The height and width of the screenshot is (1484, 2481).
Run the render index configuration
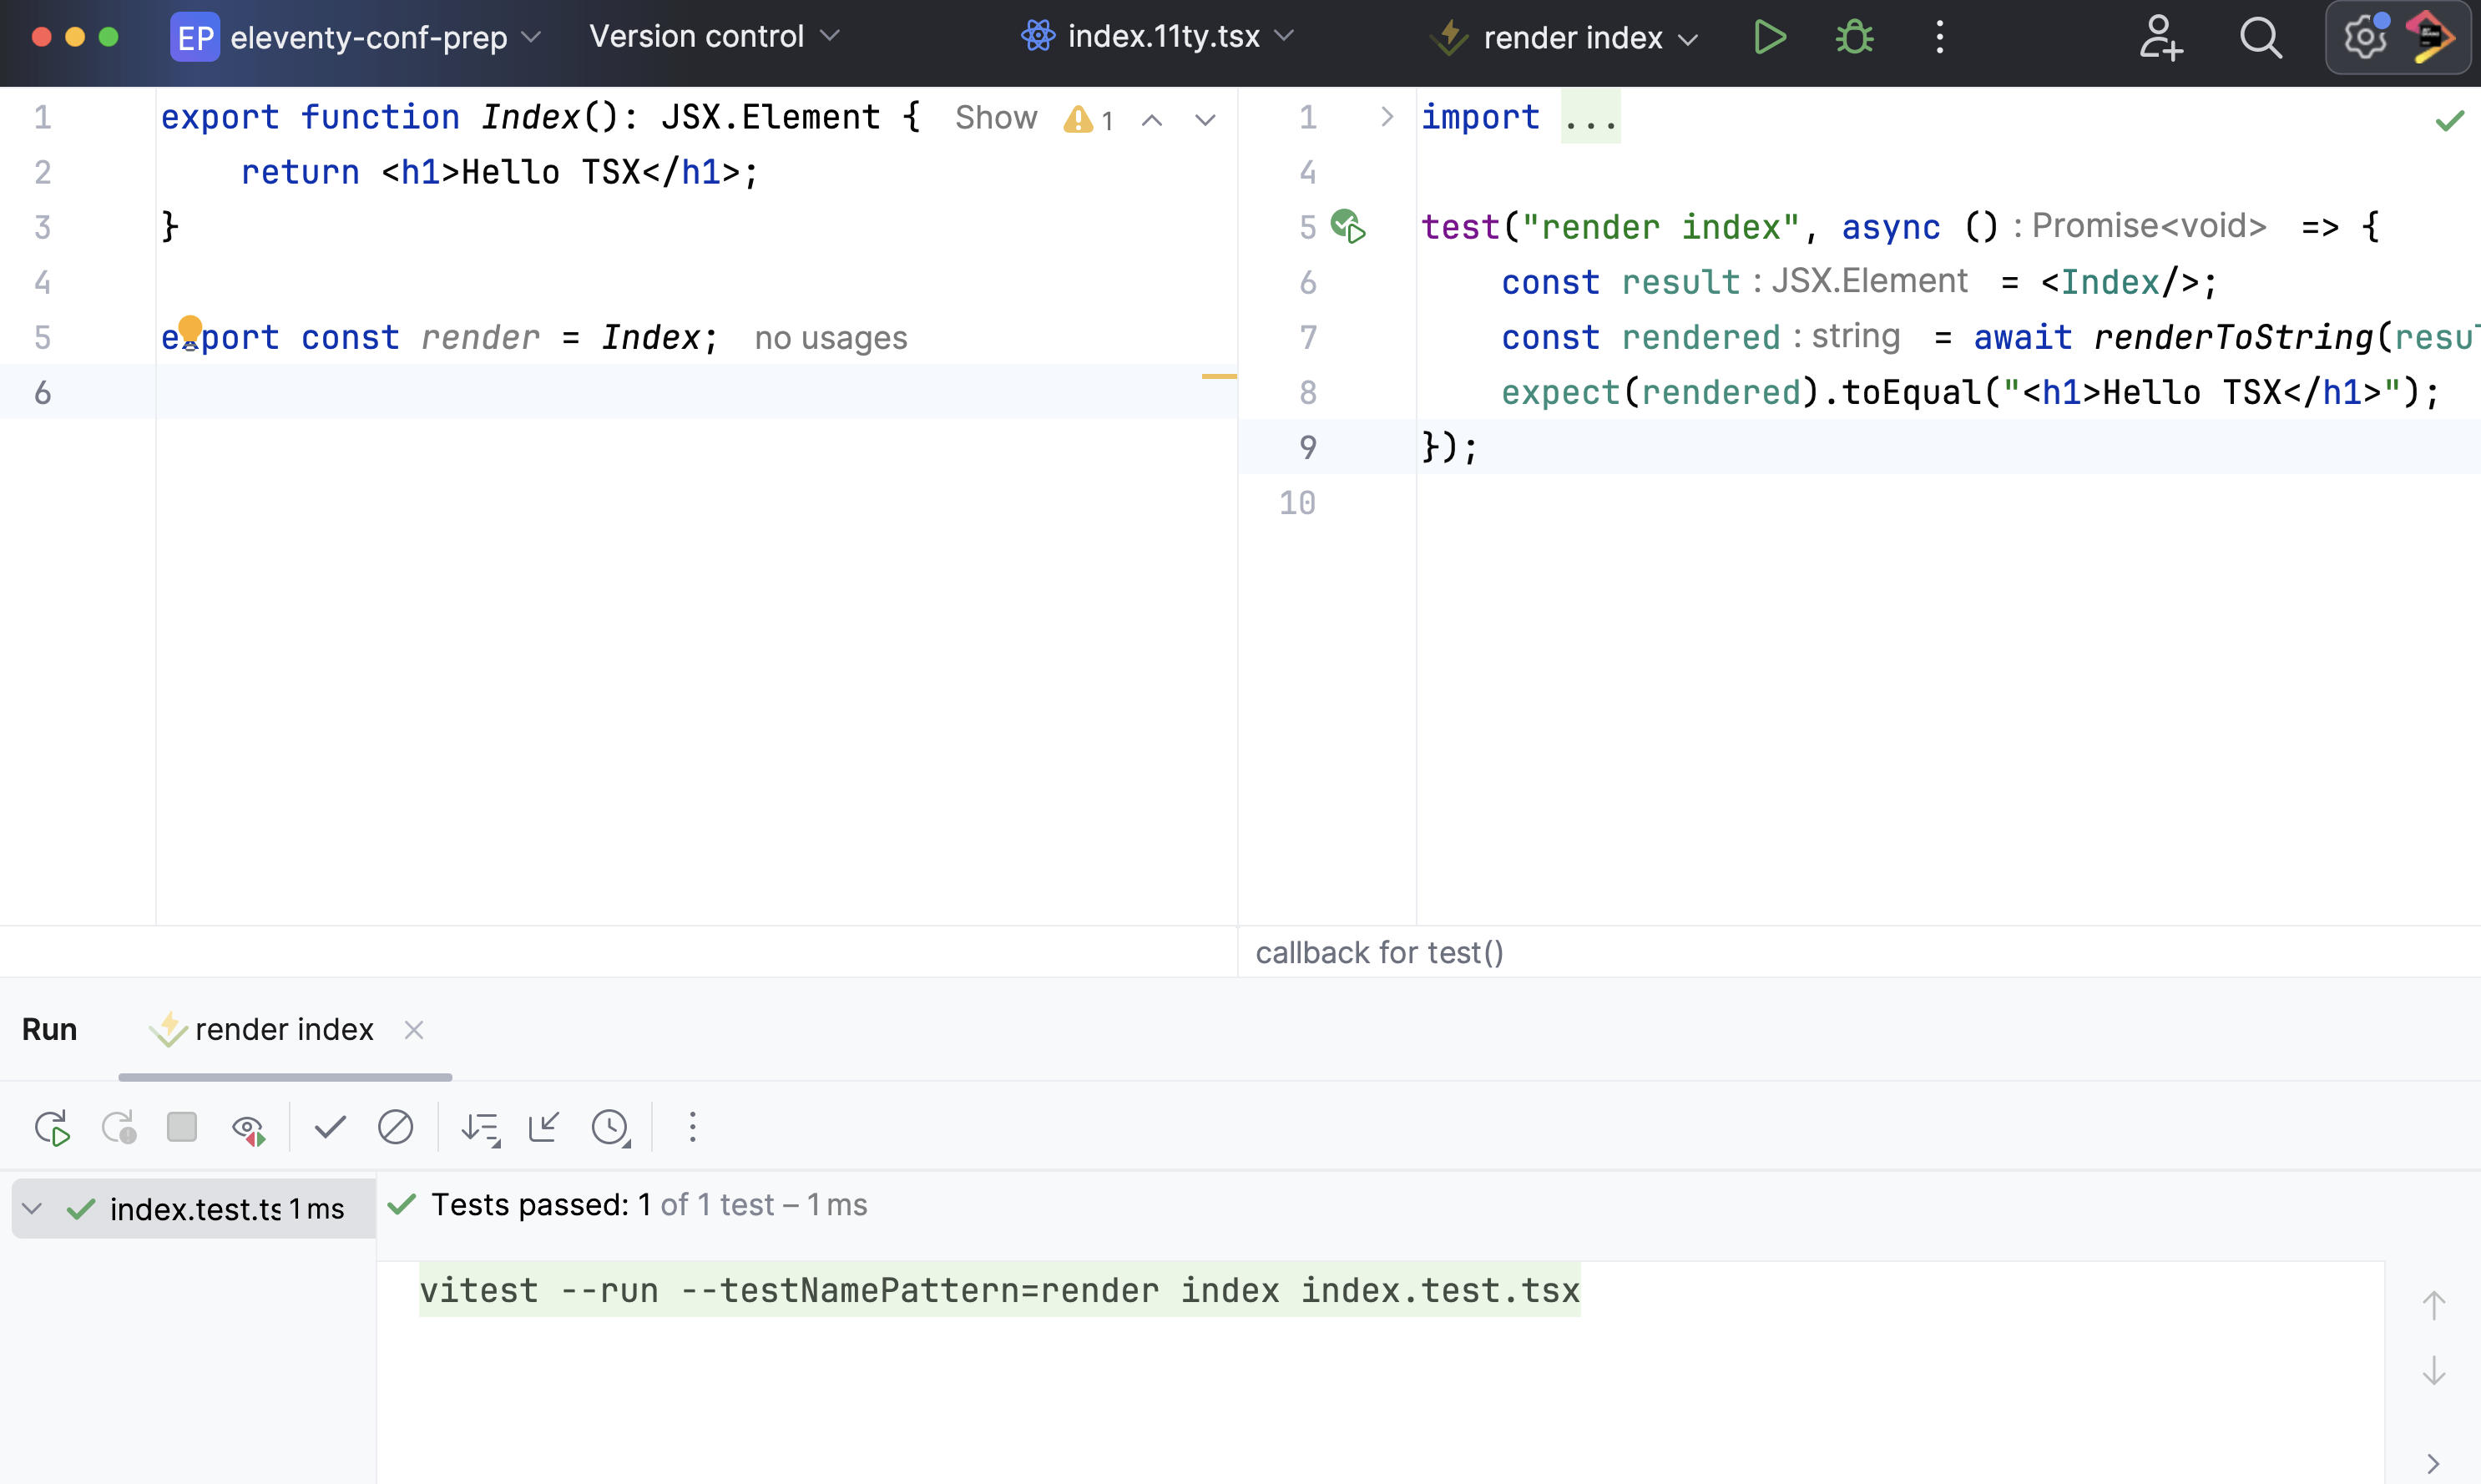pos(1769,37)
